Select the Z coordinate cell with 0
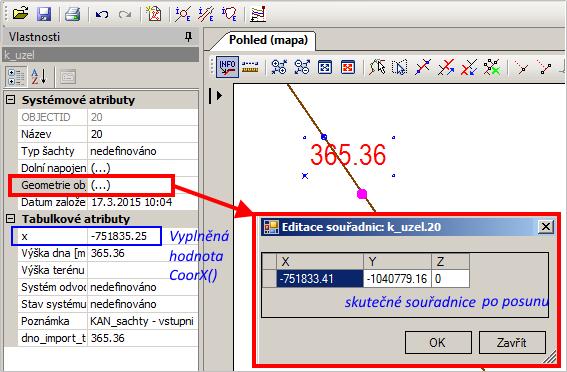Screen dimensions: 567x372 (x=451, y=279)
